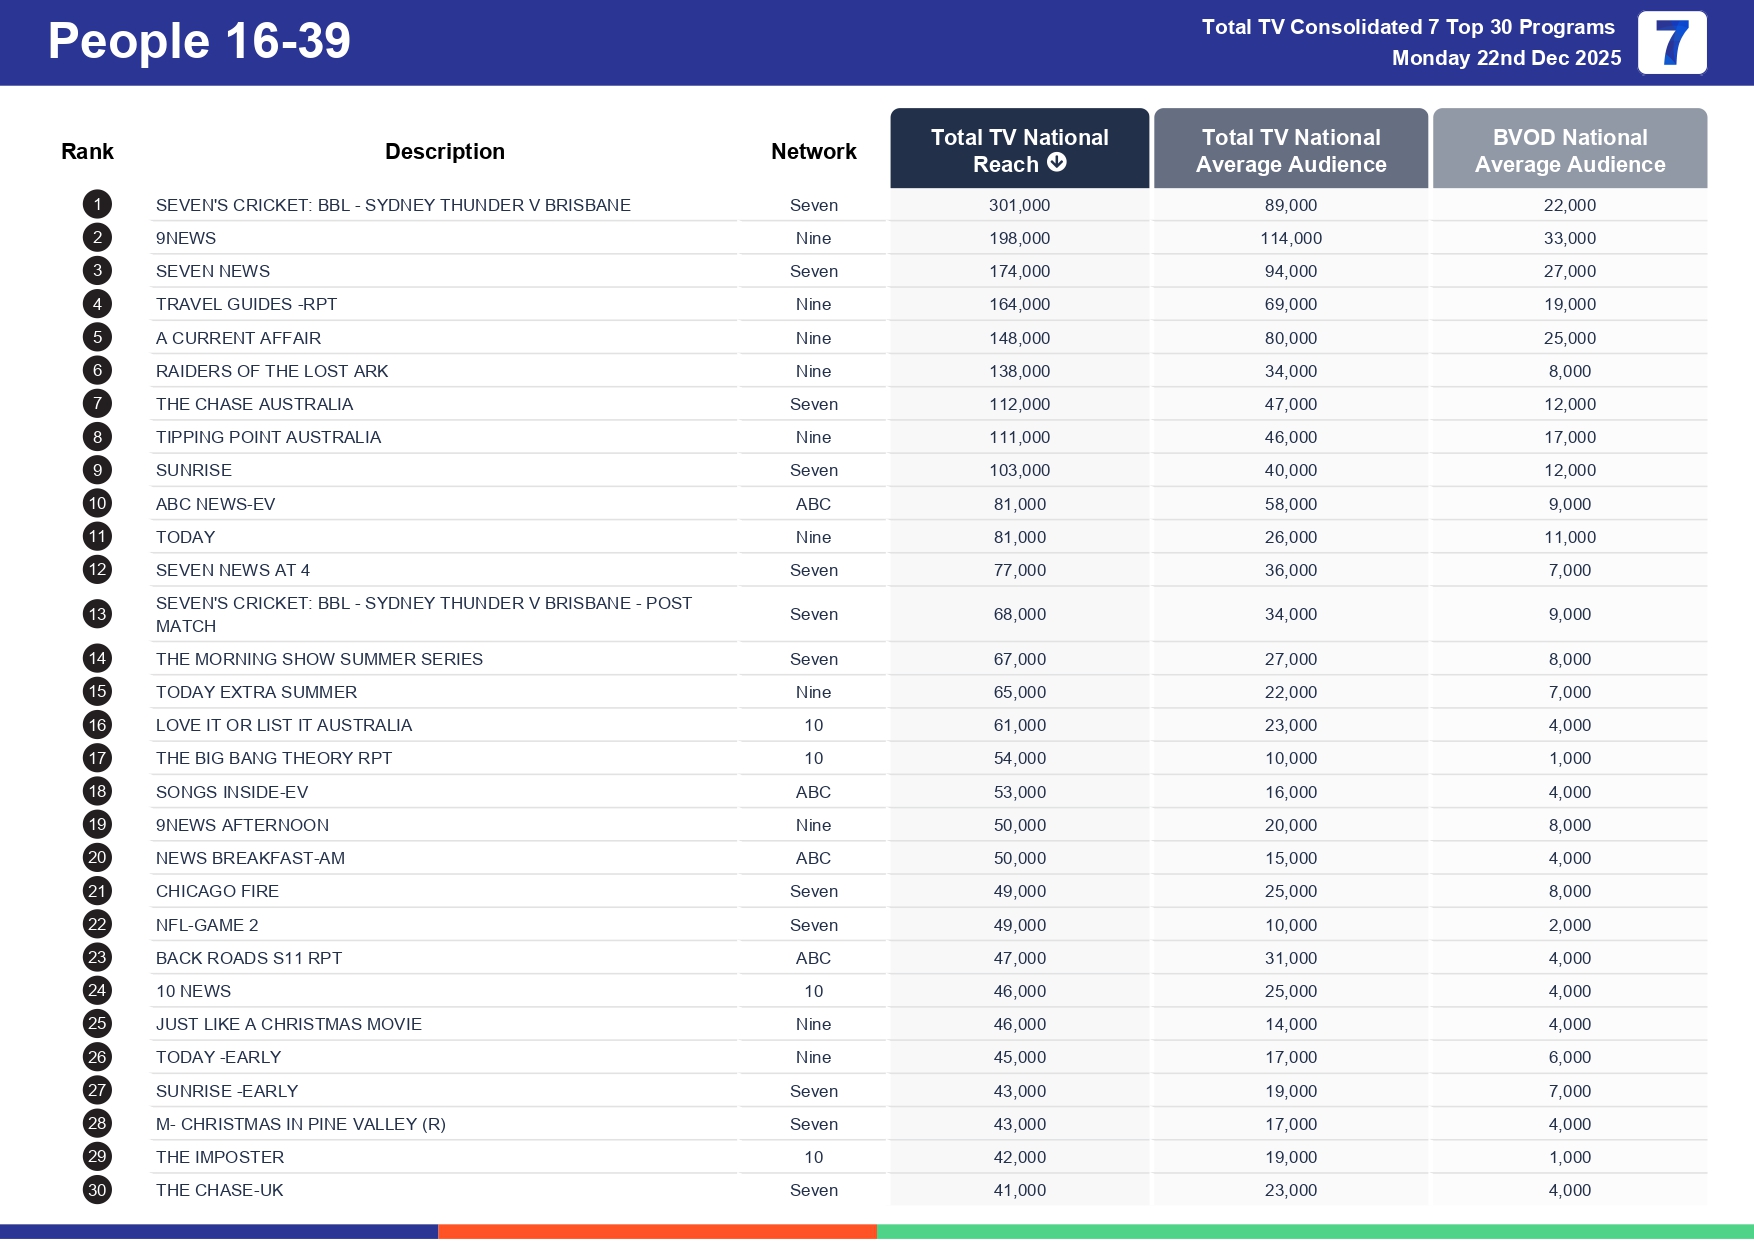Click the SUNRISE program name
The image size is (1754, 1241).
point(194,470)
